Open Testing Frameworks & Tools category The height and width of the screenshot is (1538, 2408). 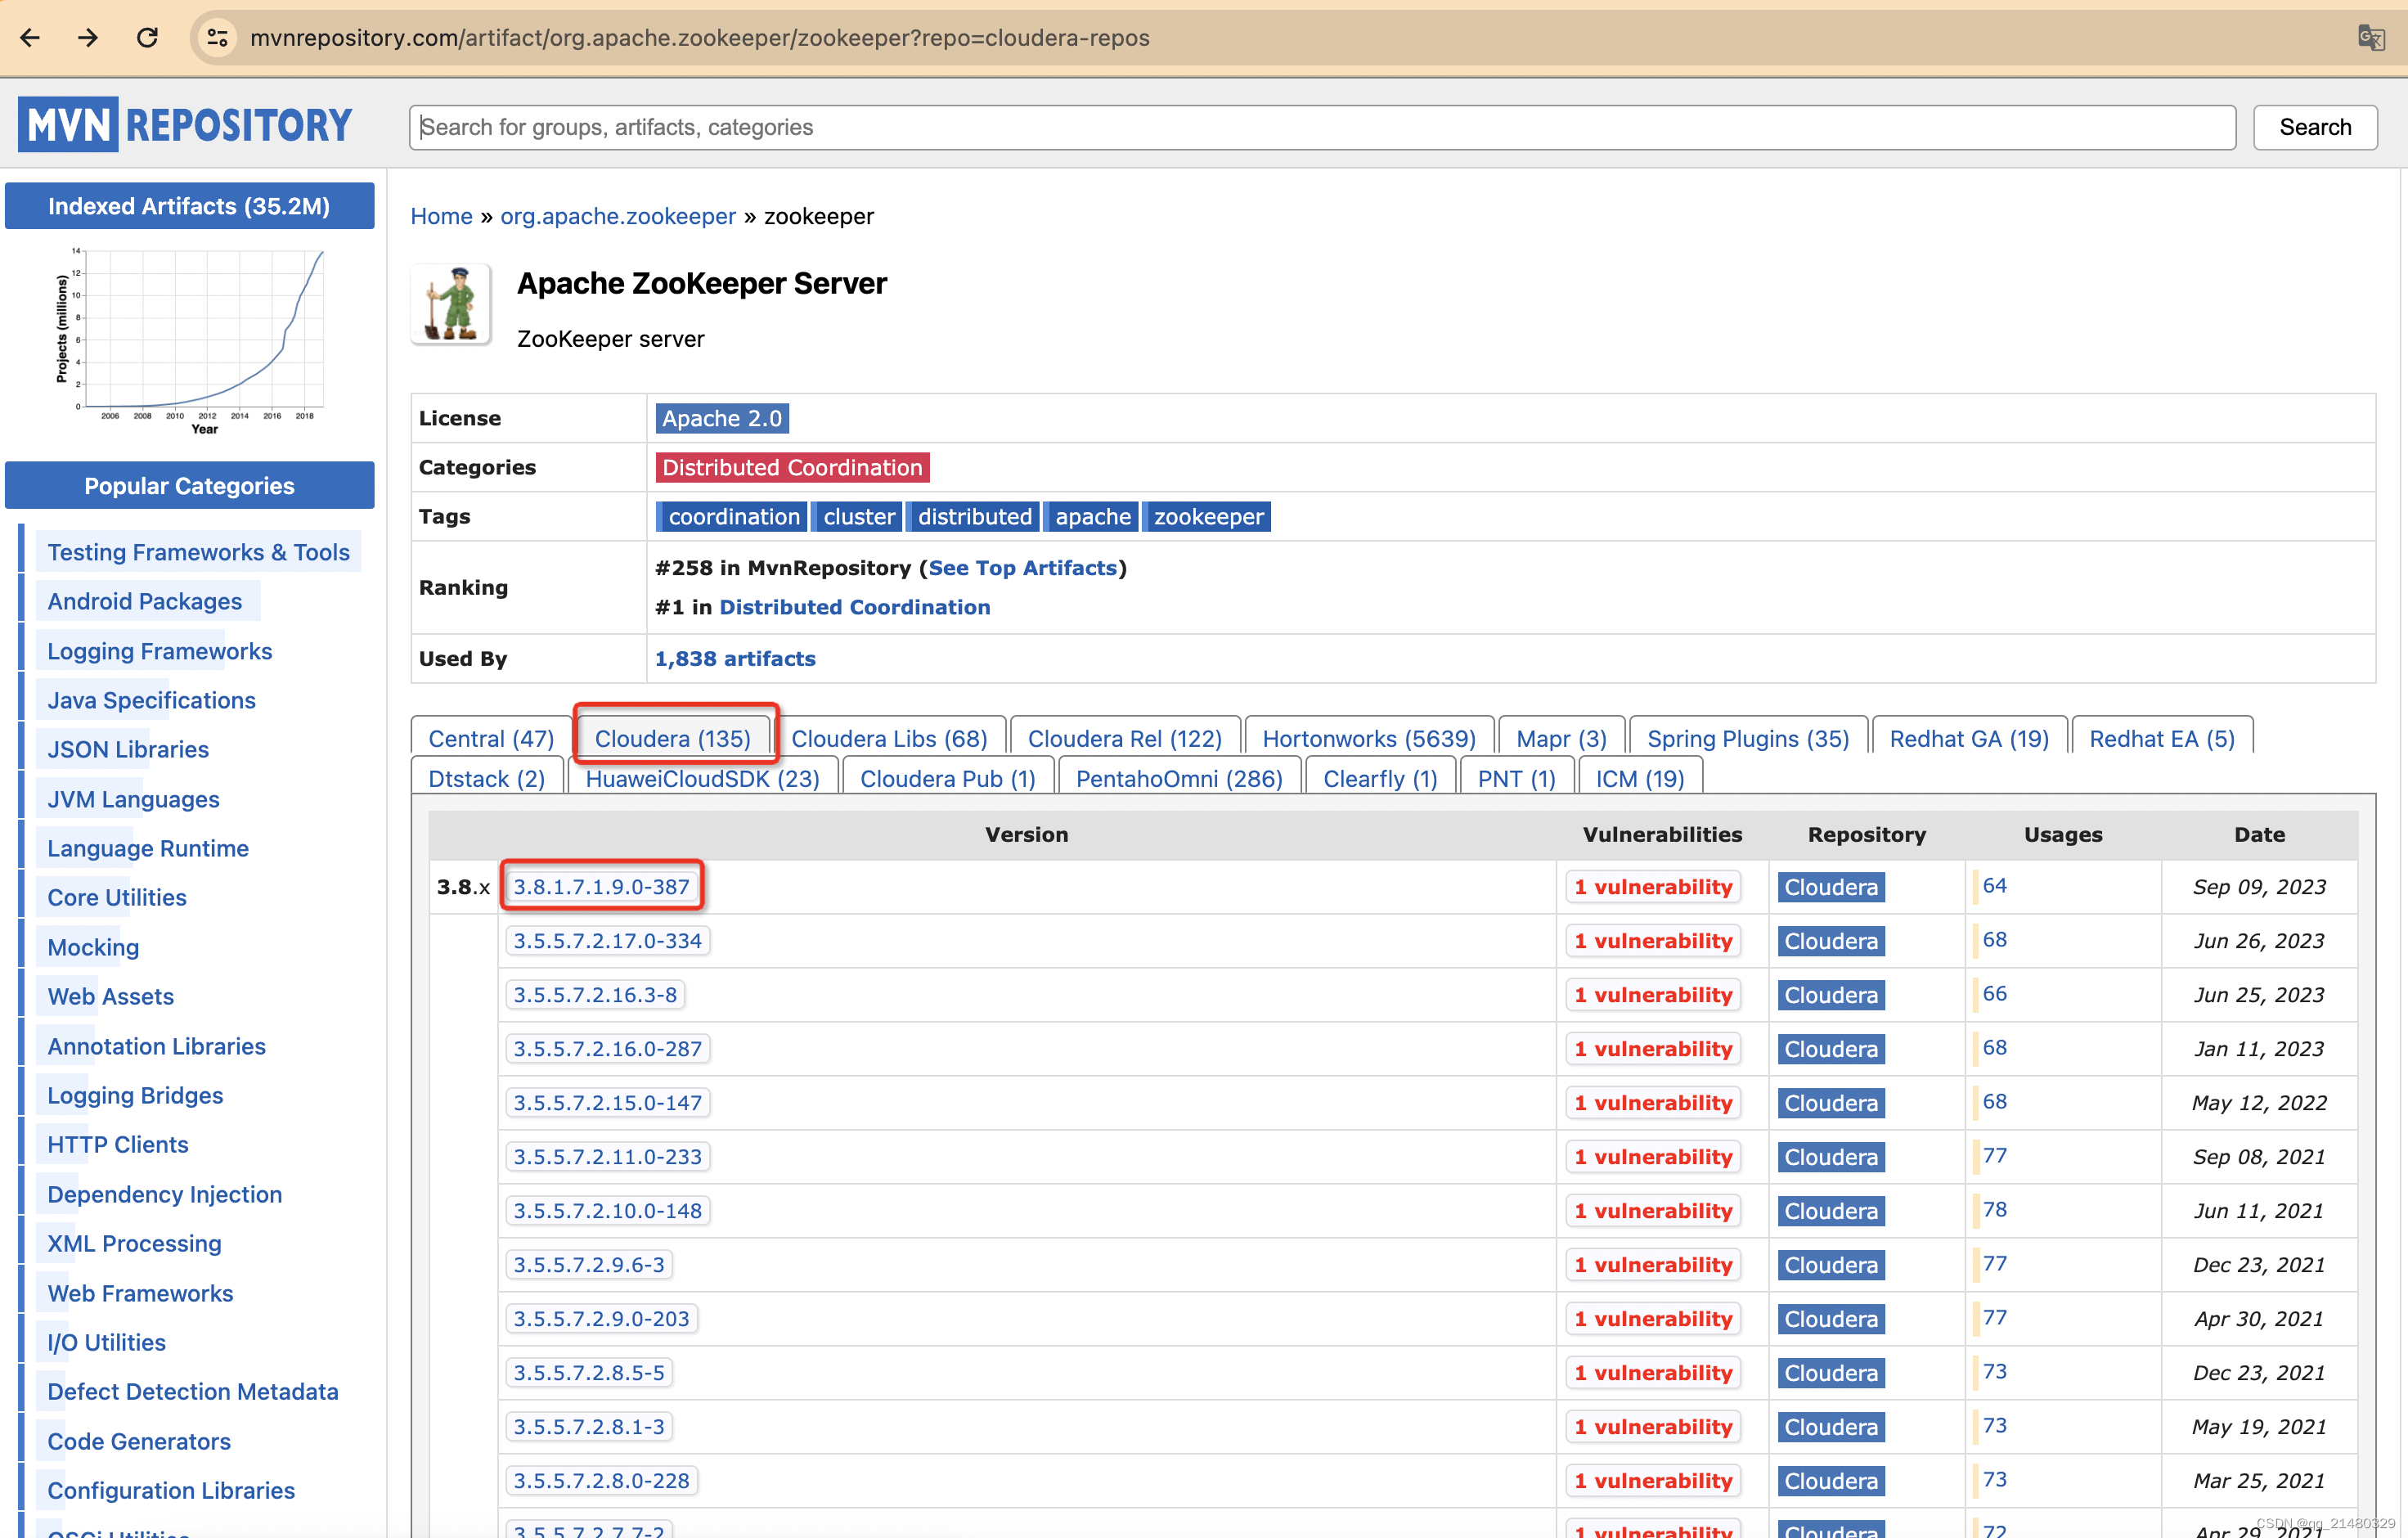click(198, 552)
